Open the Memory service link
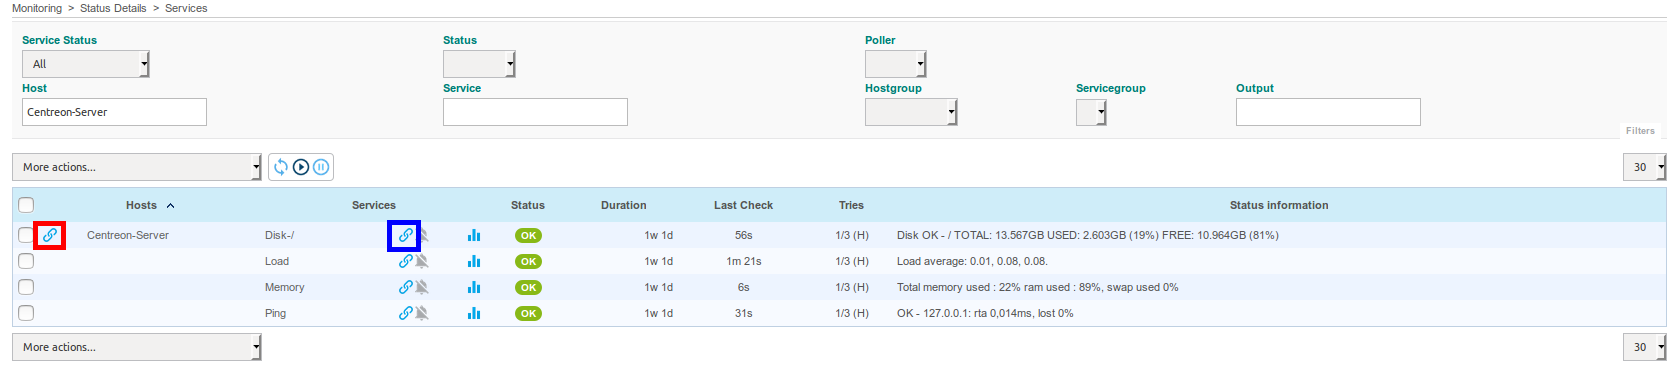The height and width of the screenshot is (387, 1674). pyautogui.click(x=284, y=287)
